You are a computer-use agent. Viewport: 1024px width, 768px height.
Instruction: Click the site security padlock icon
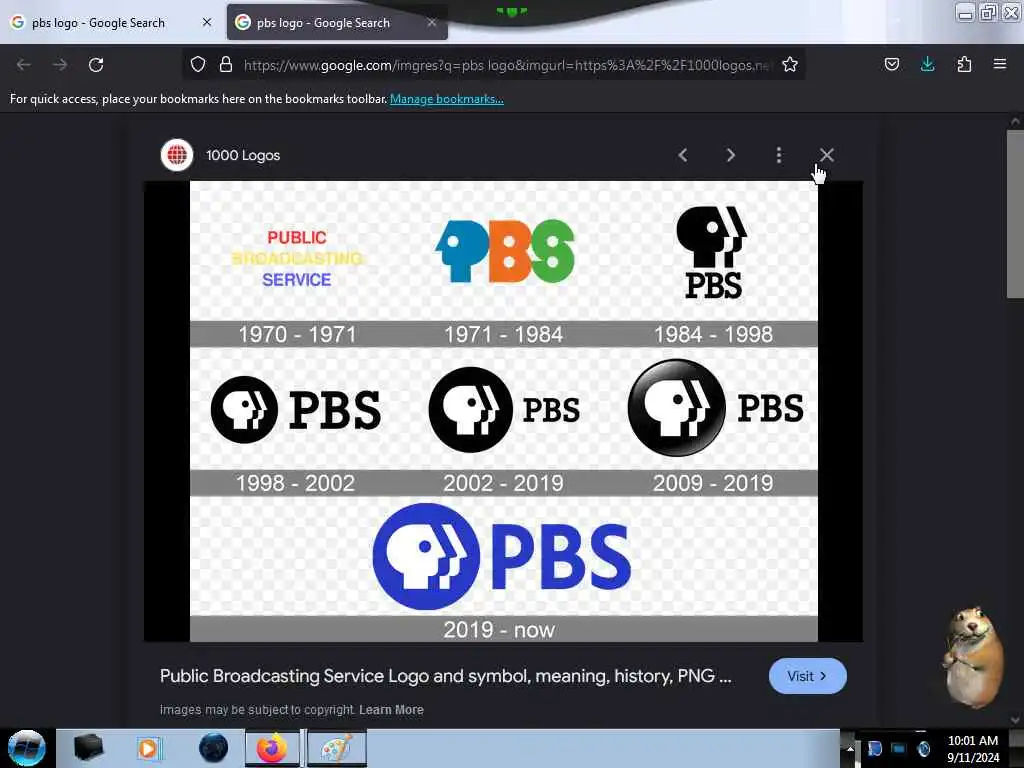coord(226,65)
